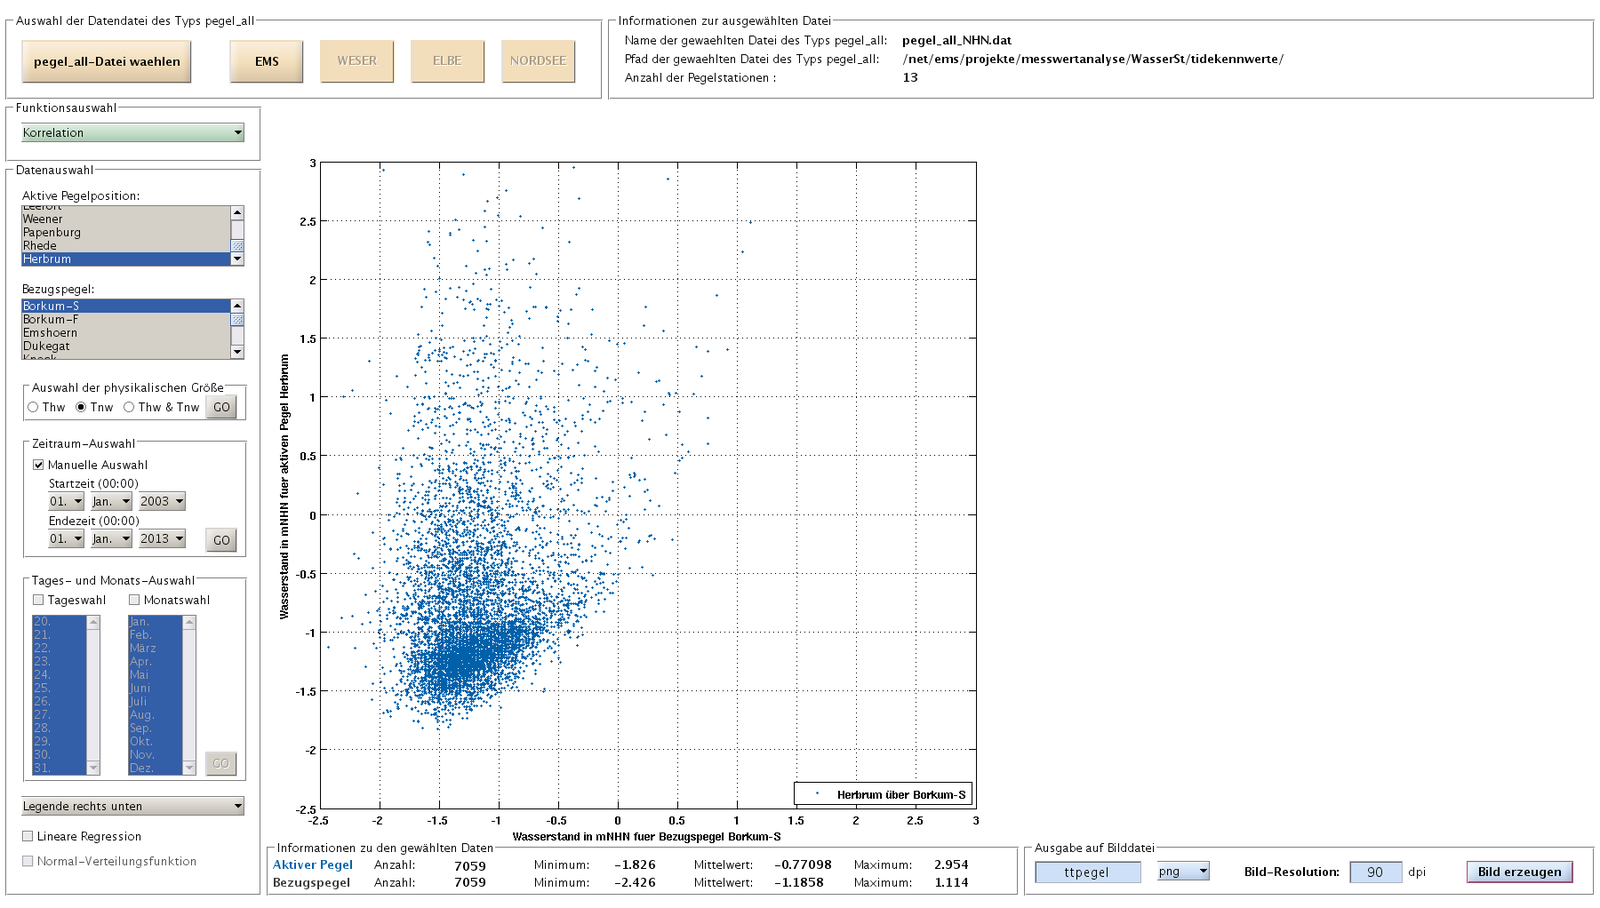Toggle the Manuelle Auswahl checkbox
Screen dimensions: 1600x908
(x=38, y=465)
